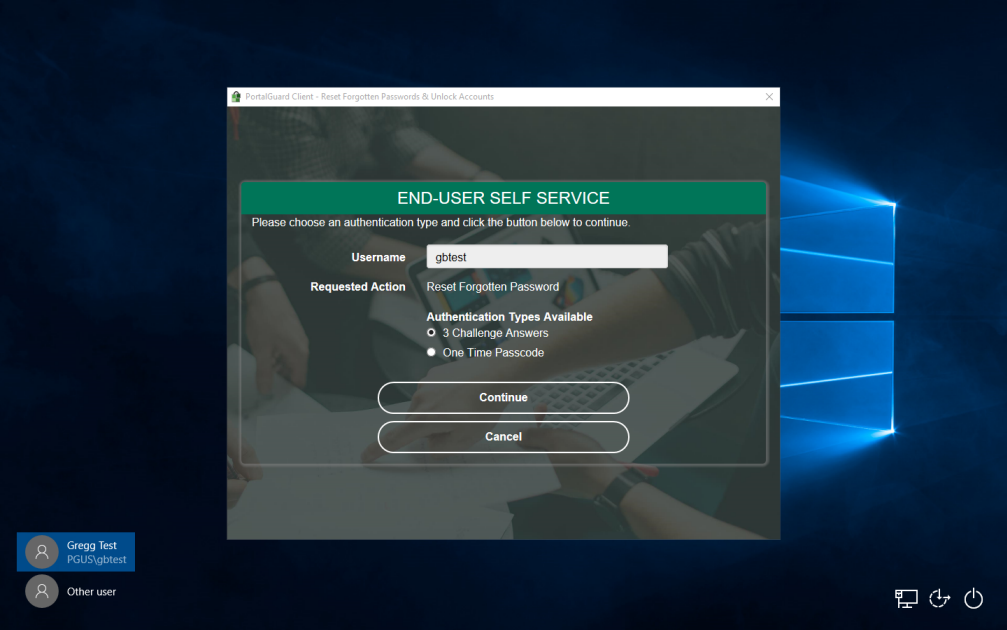Open the power options icon
Image resolution: width=1007 pixels, height=630 pixels.
tap(974, 599)
